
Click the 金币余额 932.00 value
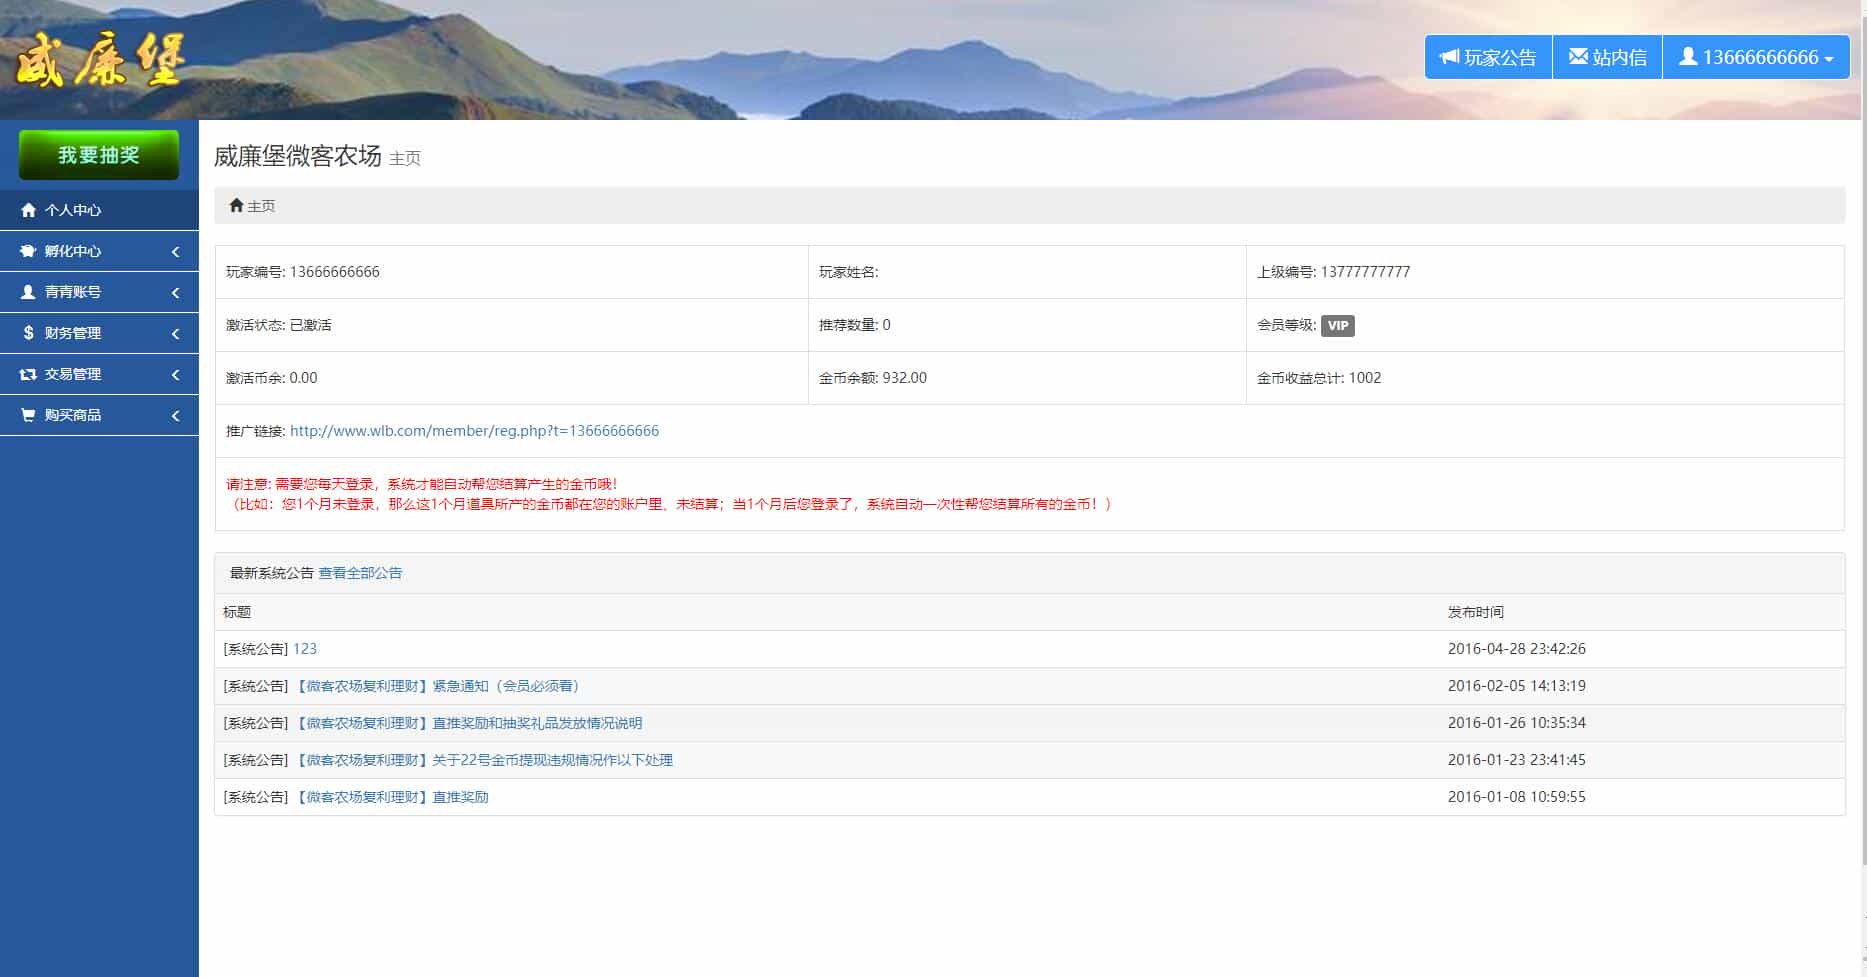click(904, 378)
